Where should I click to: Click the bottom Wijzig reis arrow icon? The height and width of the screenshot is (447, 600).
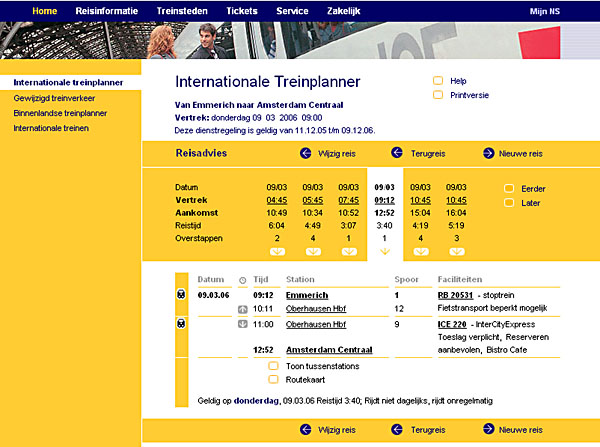[x=305, y=429]
